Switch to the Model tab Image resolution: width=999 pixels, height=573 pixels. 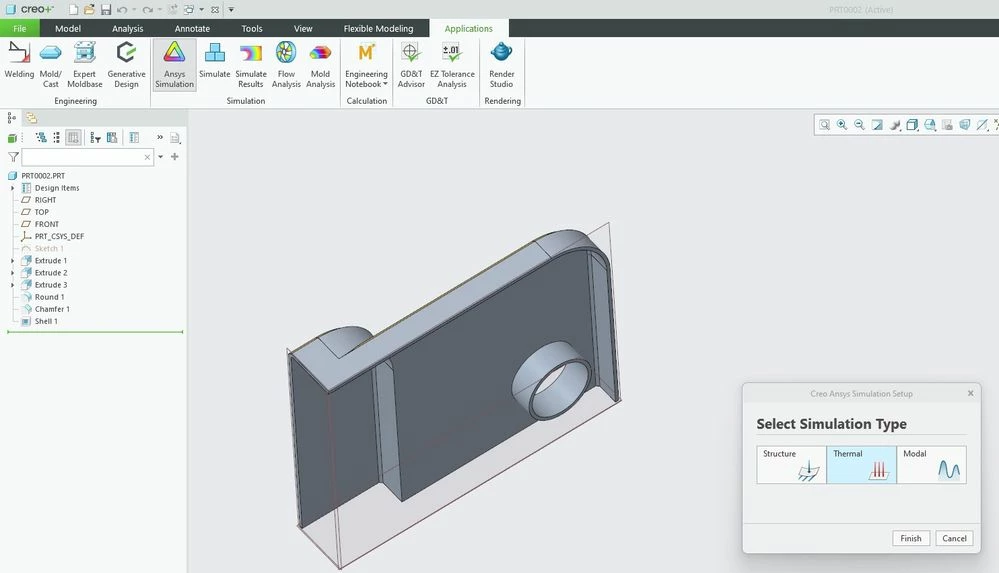68,28
